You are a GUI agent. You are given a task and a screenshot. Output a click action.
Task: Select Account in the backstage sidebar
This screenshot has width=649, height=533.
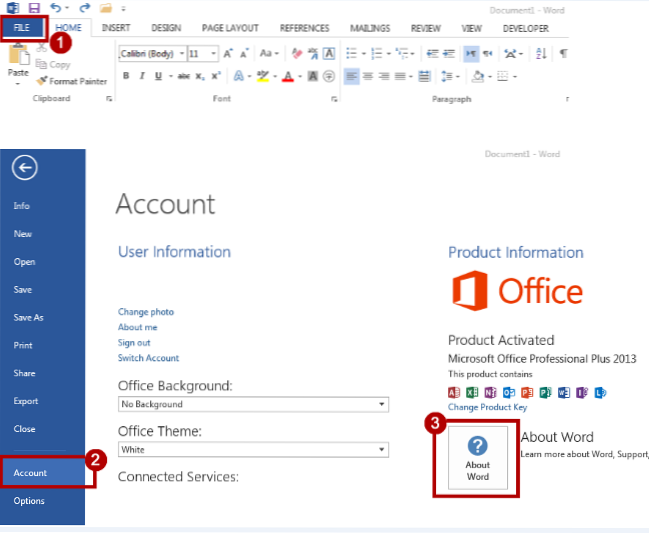[30, 472]
